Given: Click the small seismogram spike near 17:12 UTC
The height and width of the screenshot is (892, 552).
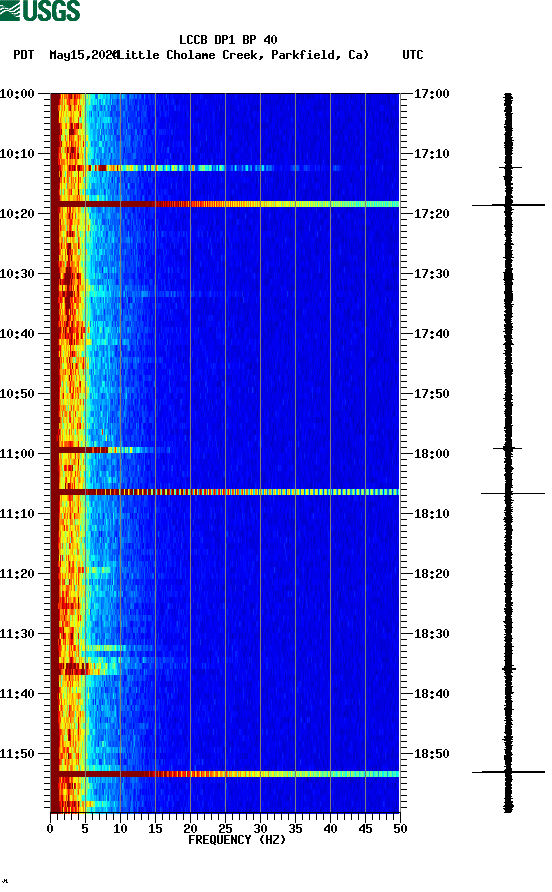Looking at the screenshot, I should 510,167.
